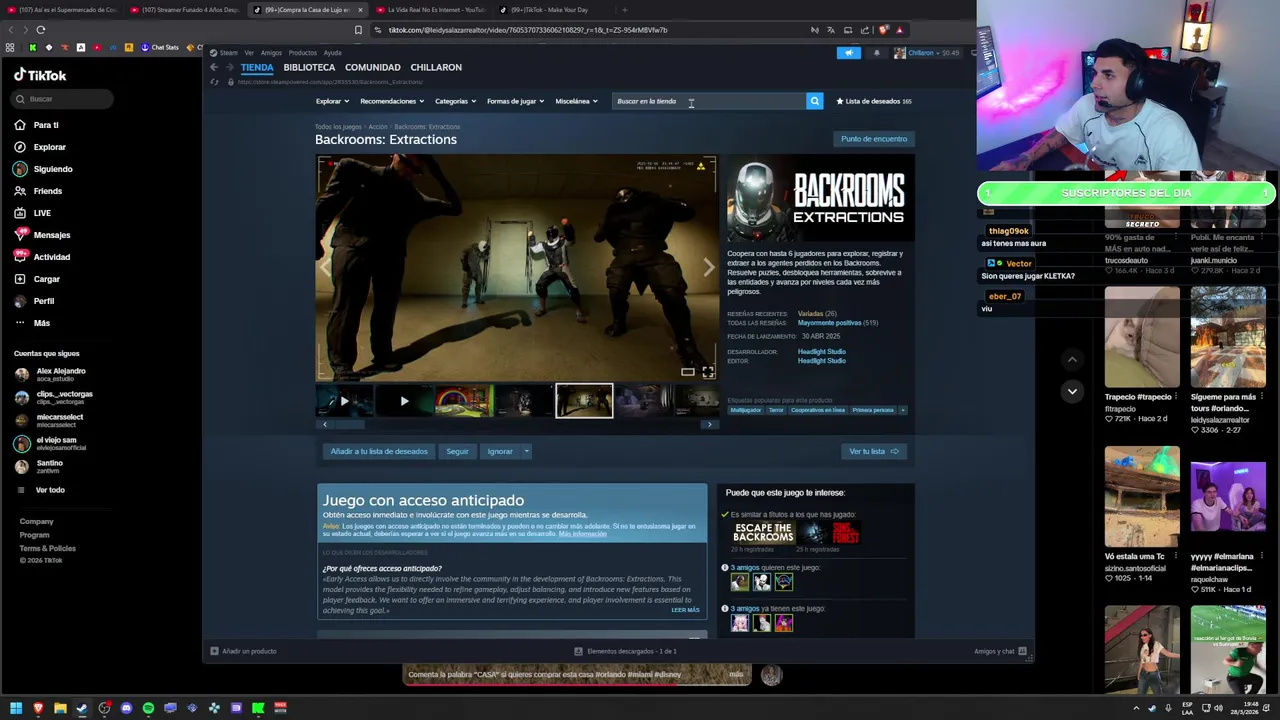Show previous screenshot with left arrow
This screenshot has height=720, width=1280.
coord(324,267)
